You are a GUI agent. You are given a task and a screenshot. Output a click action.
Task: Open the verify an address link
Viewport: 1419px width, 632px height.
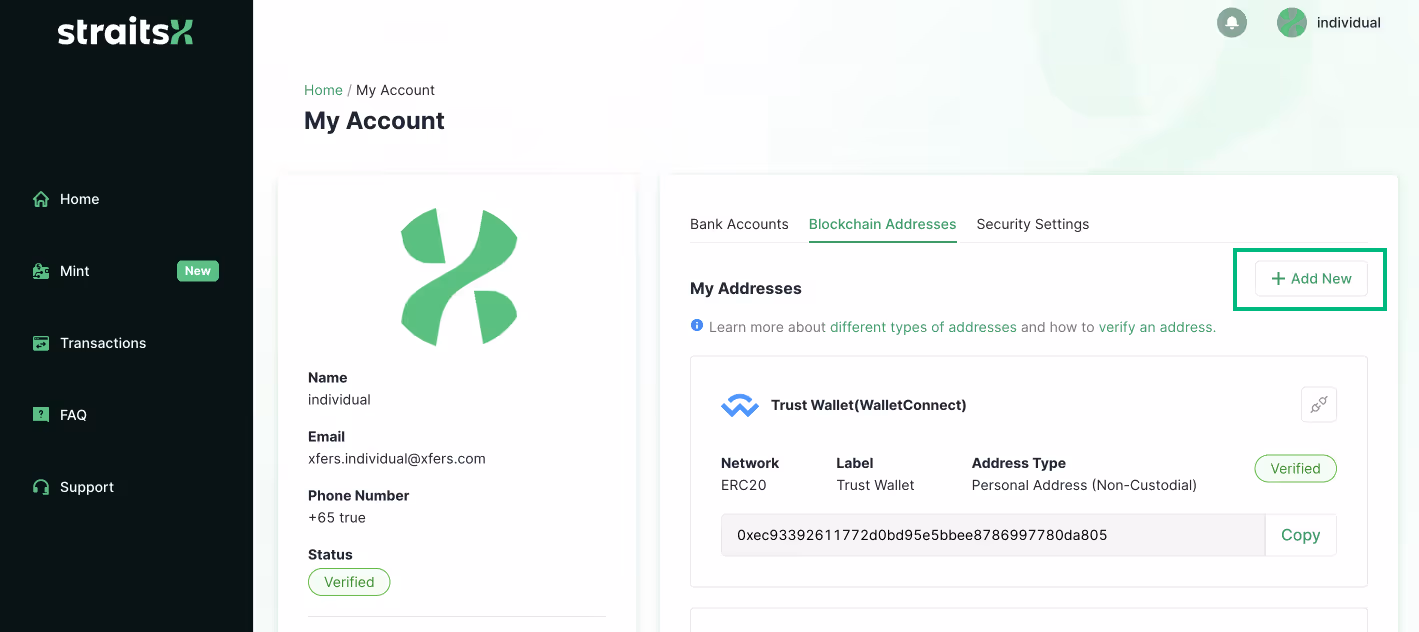pos(1155,327)
